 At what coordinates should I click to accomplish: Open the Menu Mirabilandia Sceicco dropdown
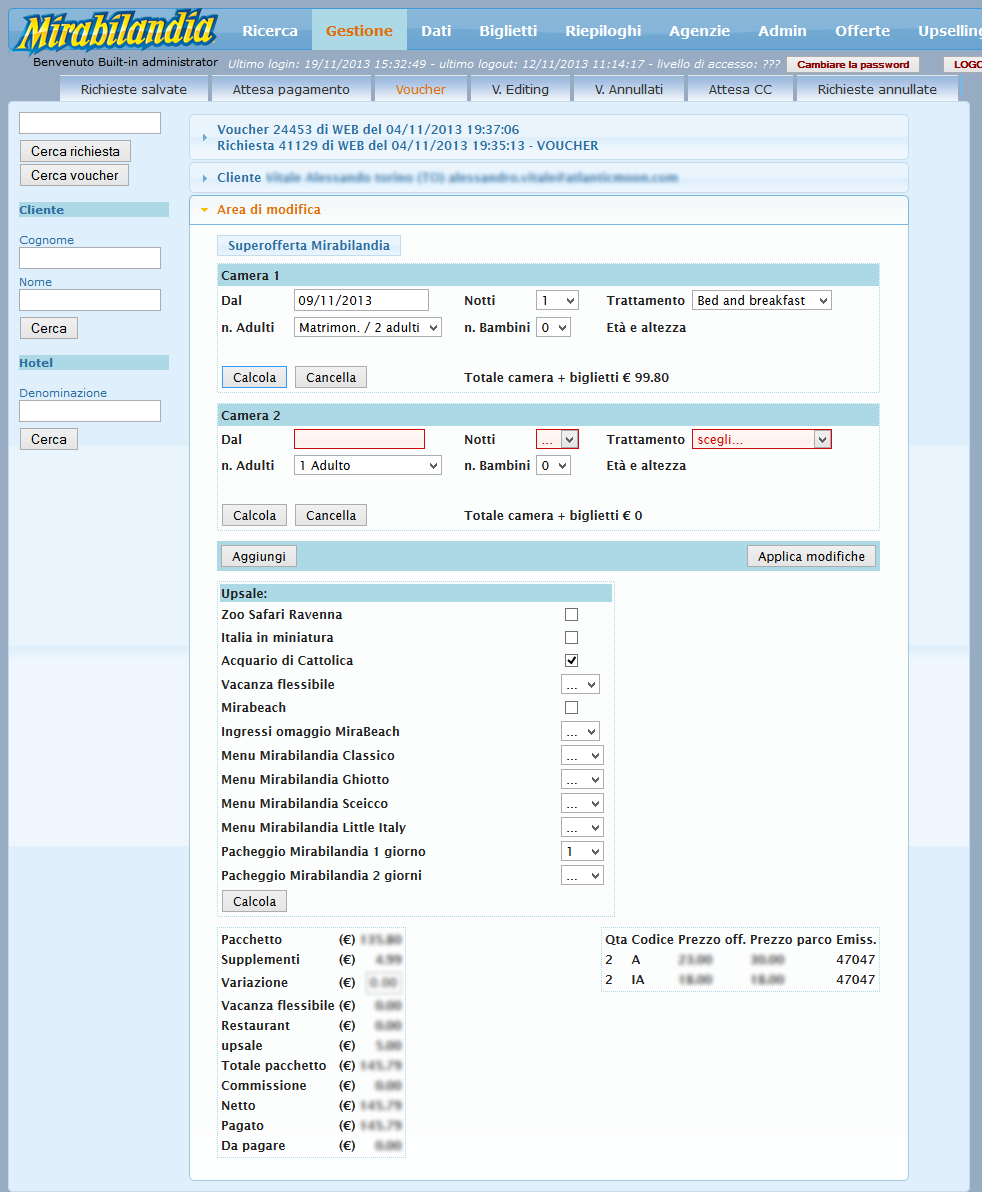tap(582, 804)
